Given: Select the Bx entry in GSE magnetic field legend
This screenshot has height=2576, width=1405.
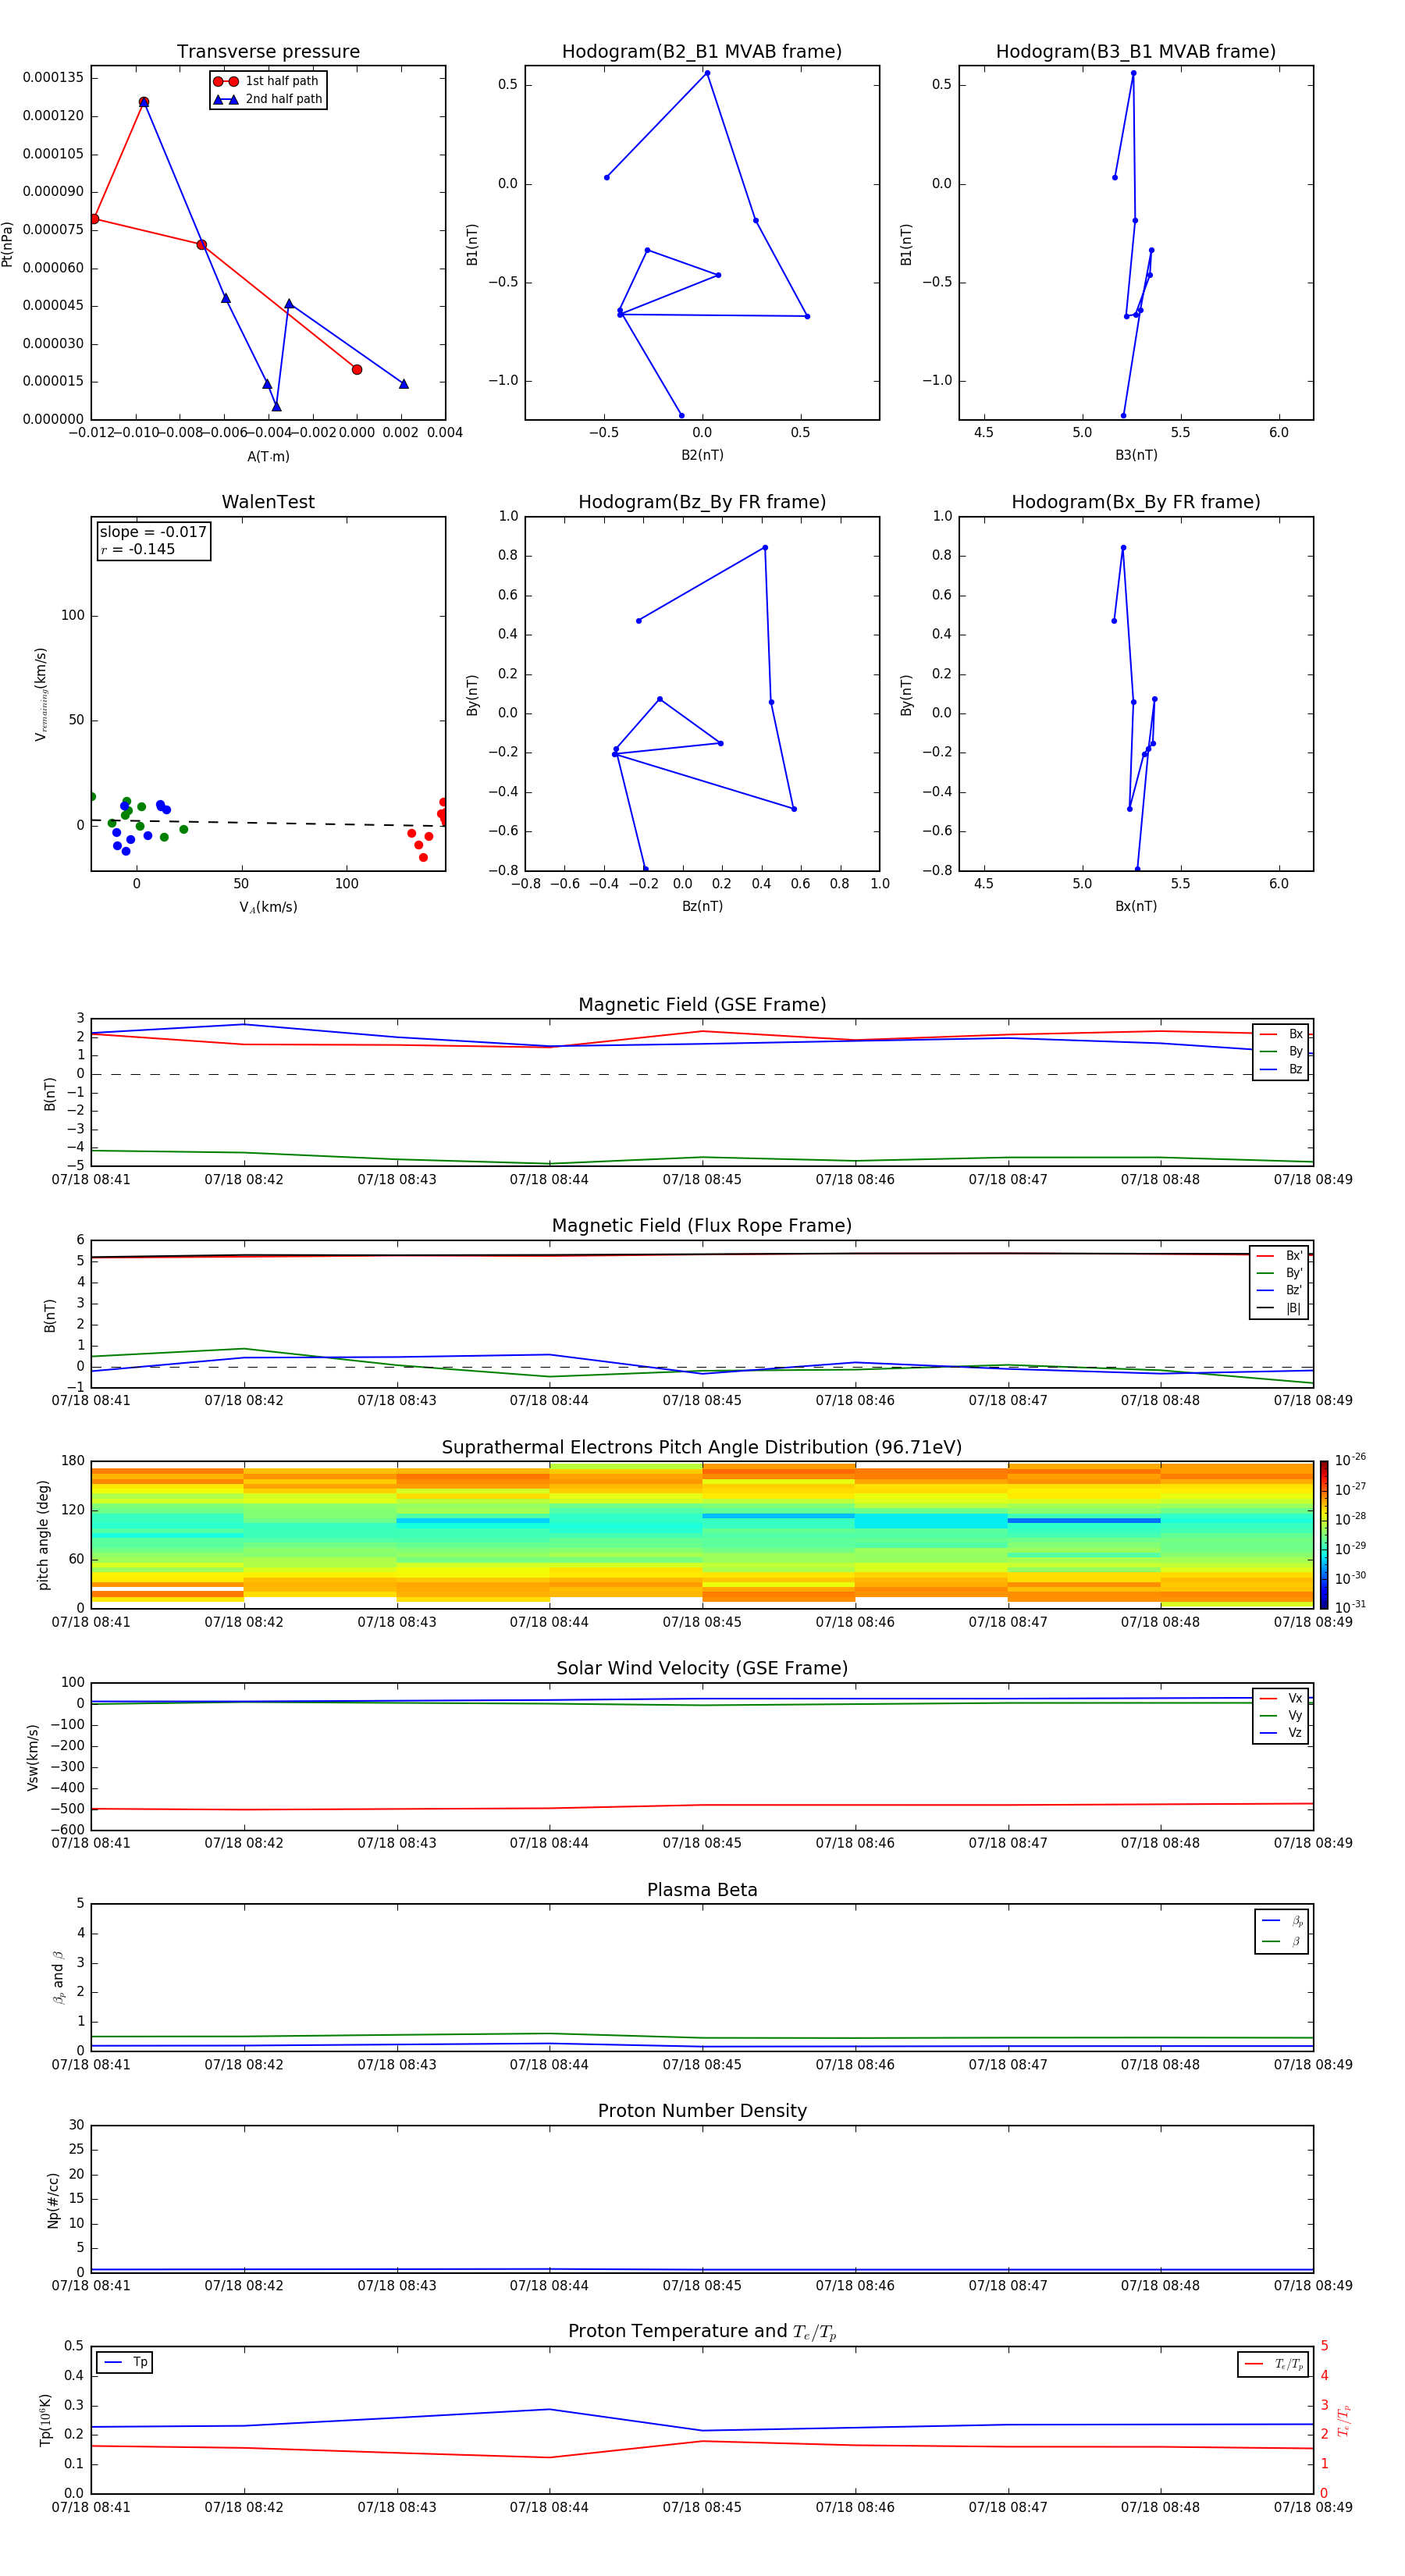Looking at the screenshot, I should (1281, 1034).
